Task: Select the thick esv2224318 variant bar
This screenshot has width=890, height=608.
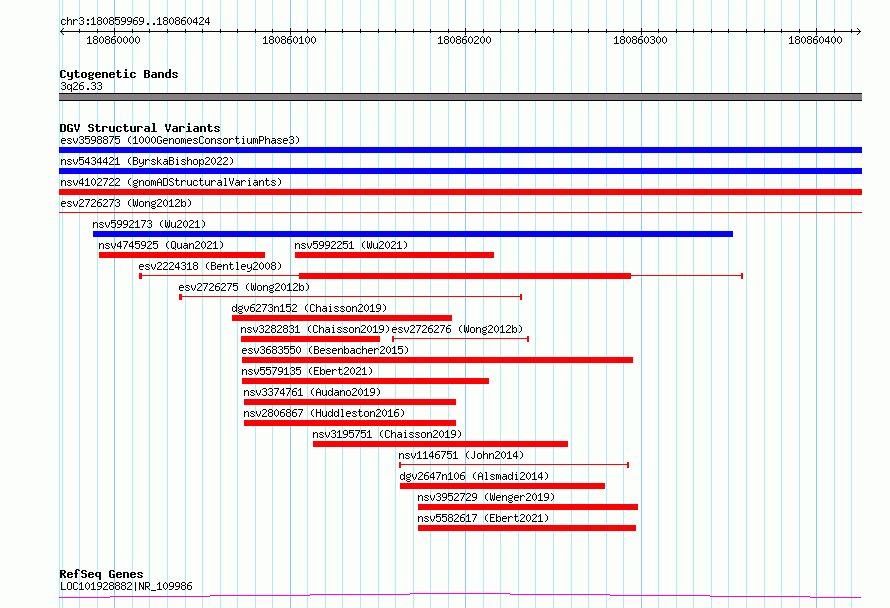Action: 465,276
